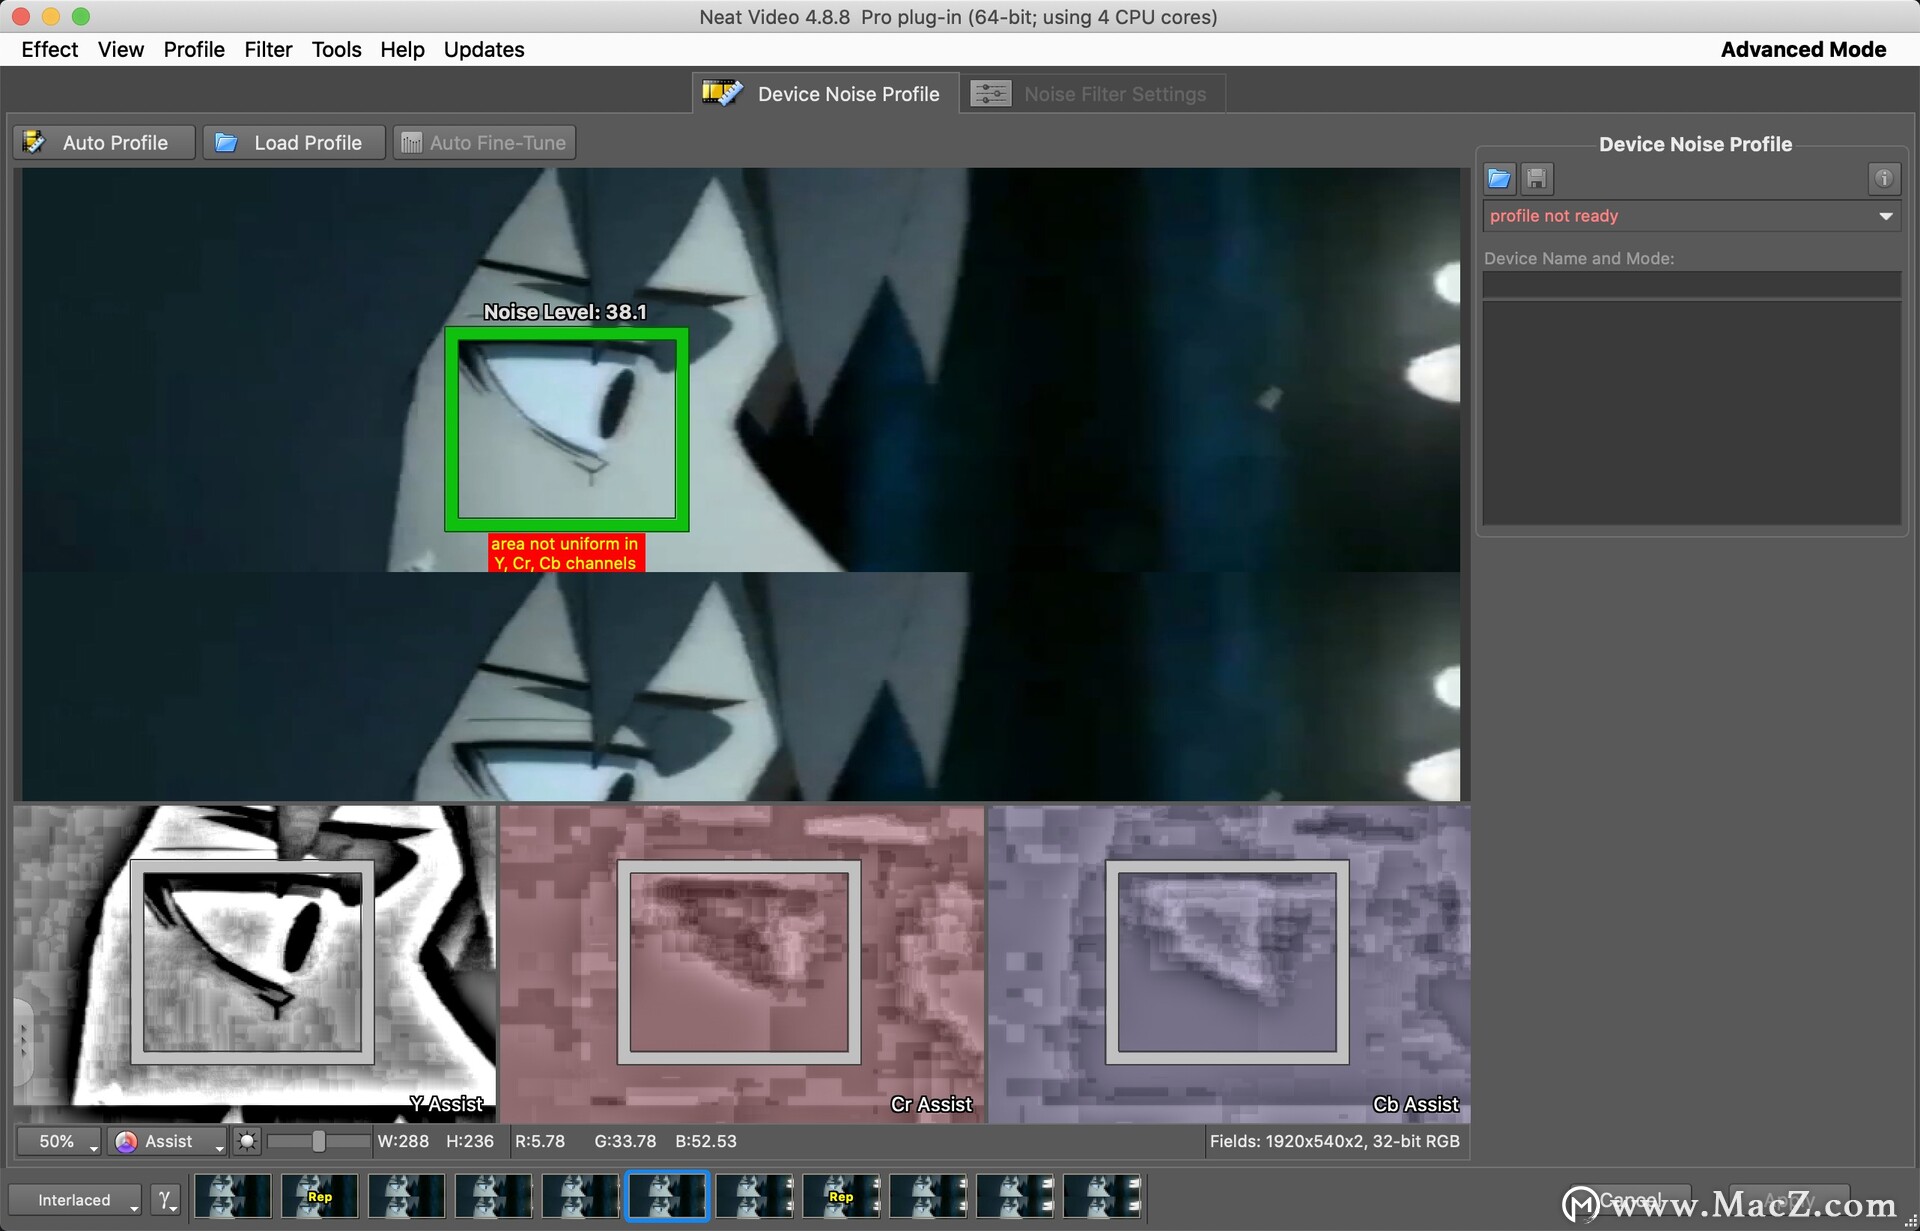Open the Tools menu
Screen dimensions: 1920x1231
(336, 49)
